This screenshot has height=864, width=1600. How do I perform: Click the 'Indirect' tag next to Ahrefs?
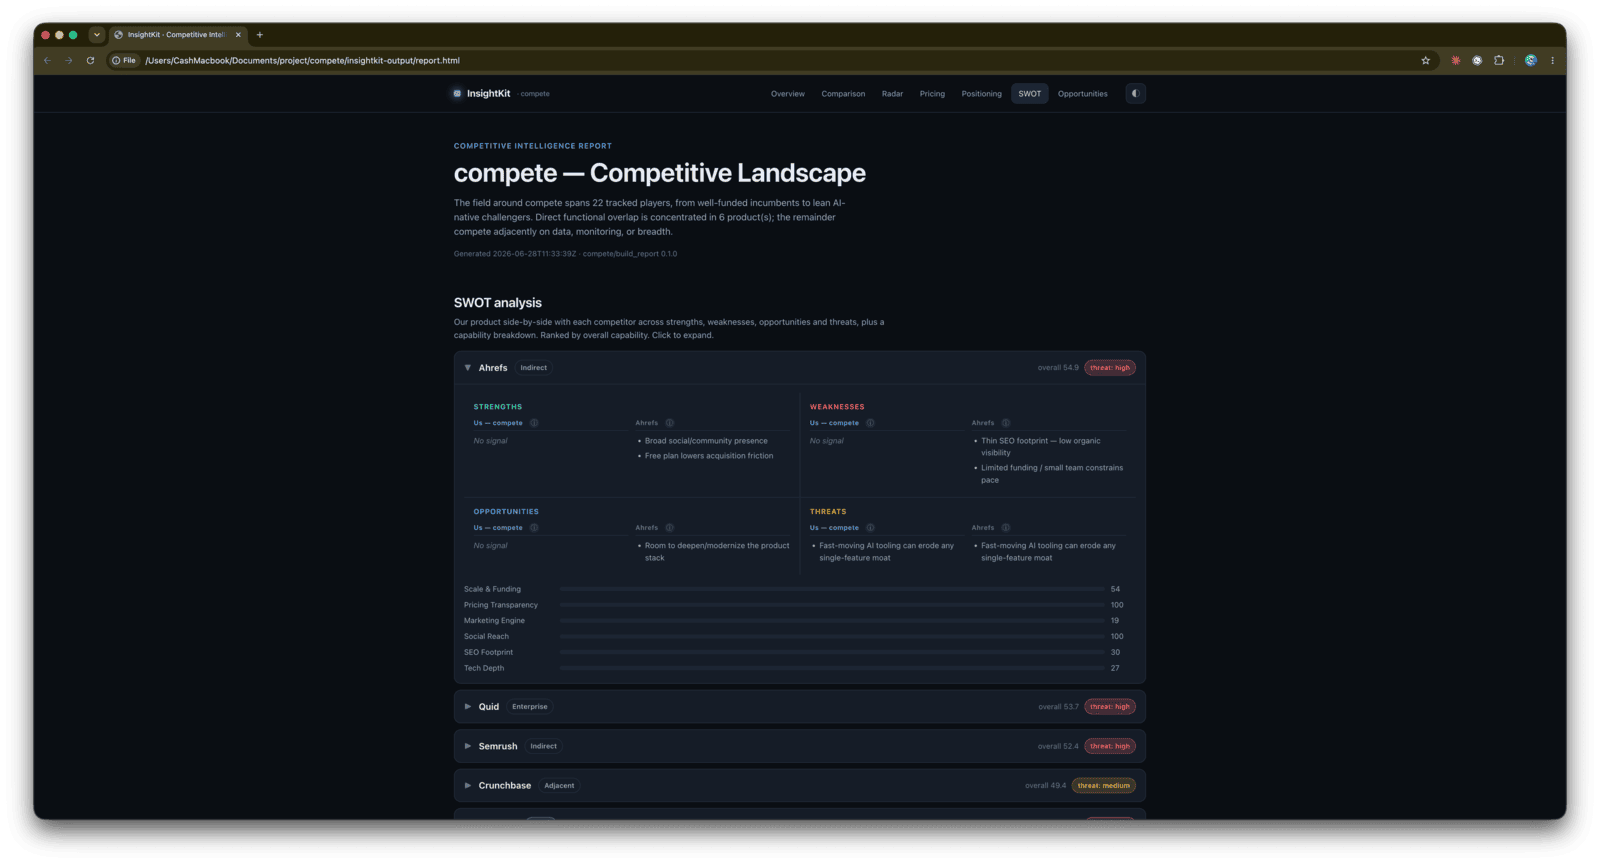[534, 368]
